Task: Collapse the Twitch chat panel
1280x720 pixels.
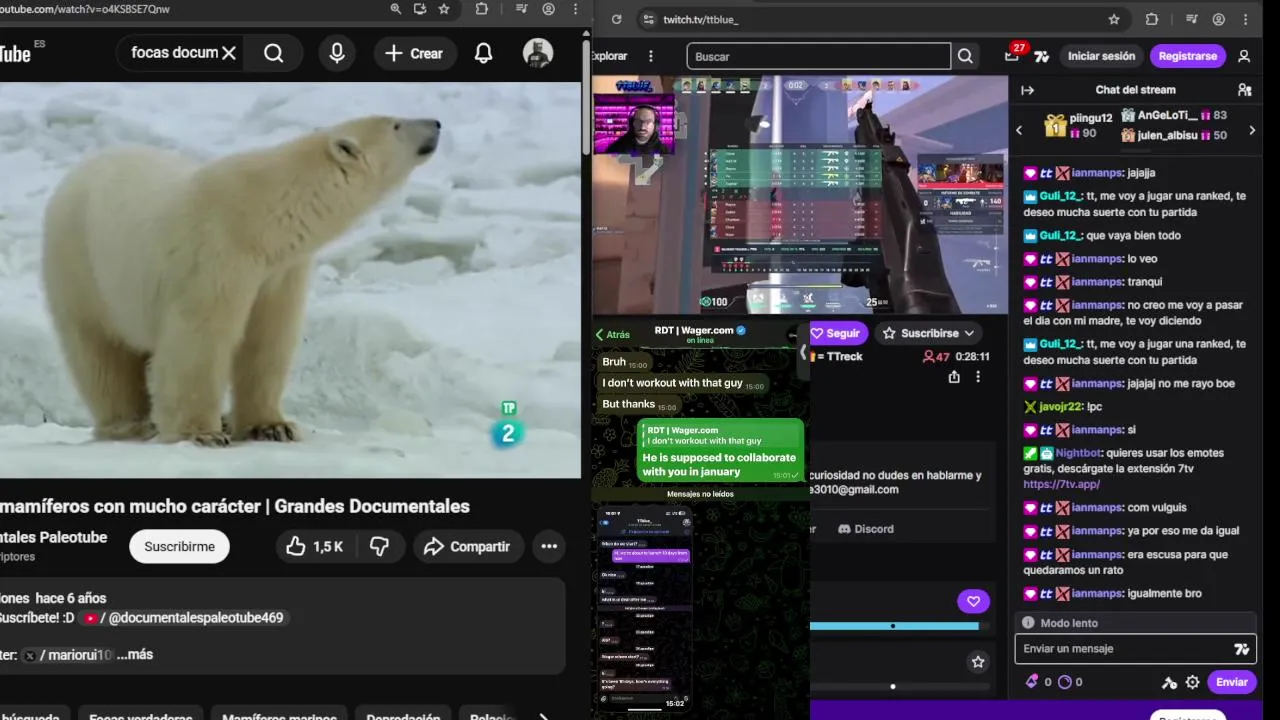Action: tap(1027, 90)
